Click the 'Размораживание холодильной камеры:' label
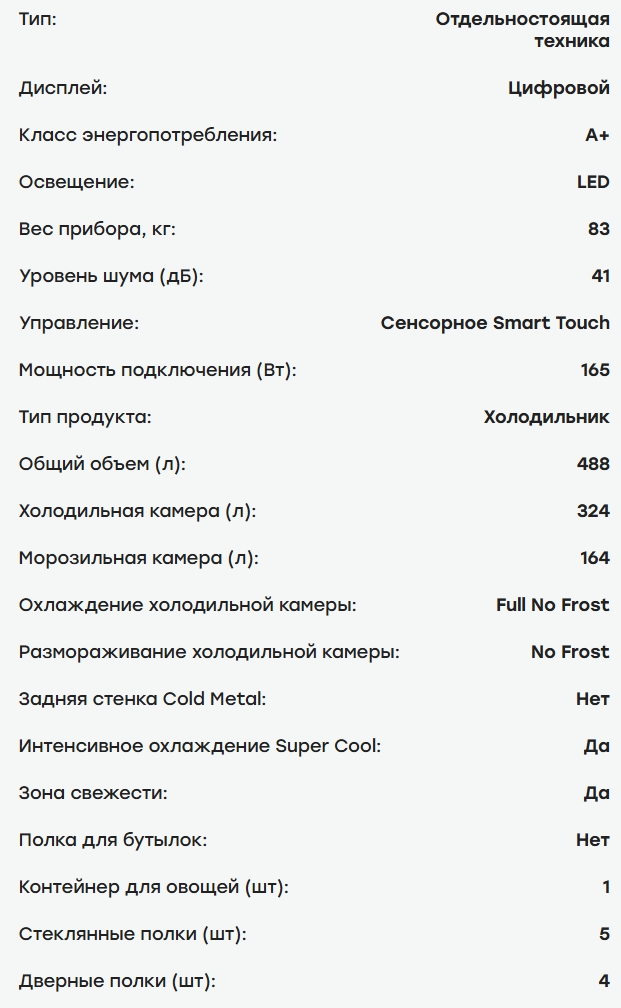This screenshot has width=621, height=1008. 209,652
